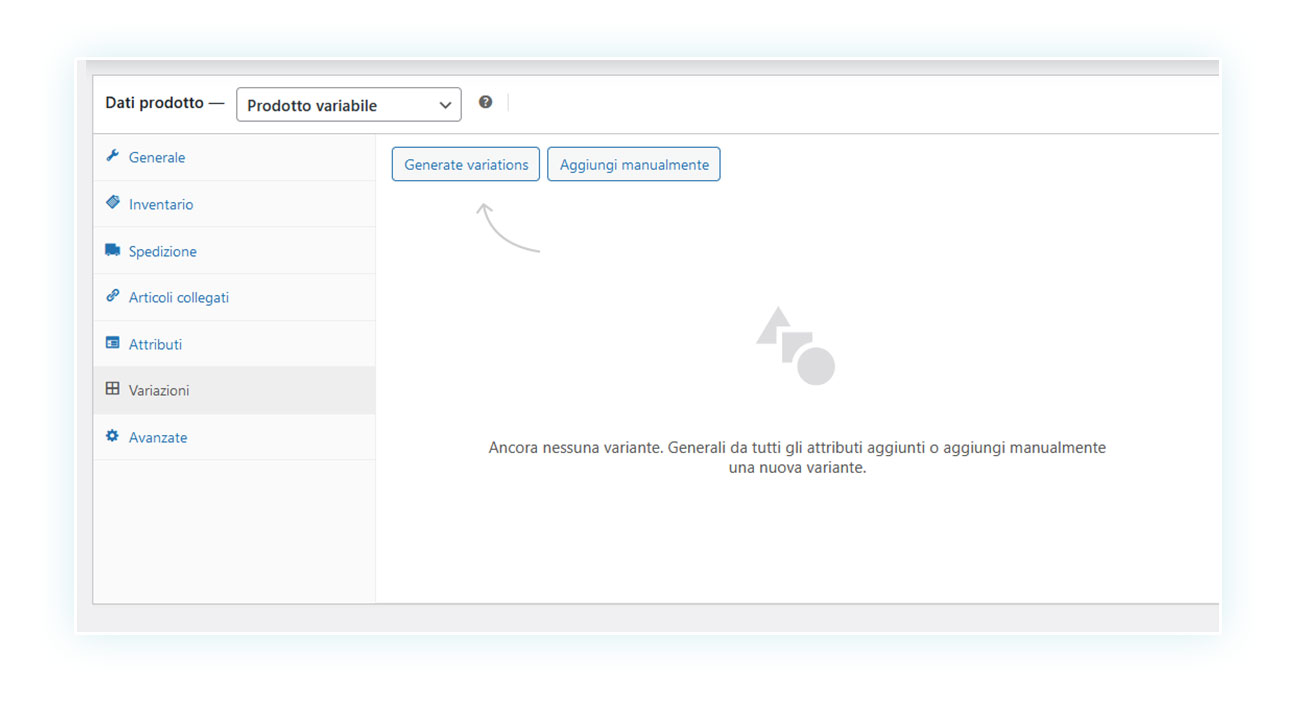The height and width of the screenshot is (719, 1300).
Task: Click the 'Ancora nessuna variante' message text
Action: pos(797,458)
